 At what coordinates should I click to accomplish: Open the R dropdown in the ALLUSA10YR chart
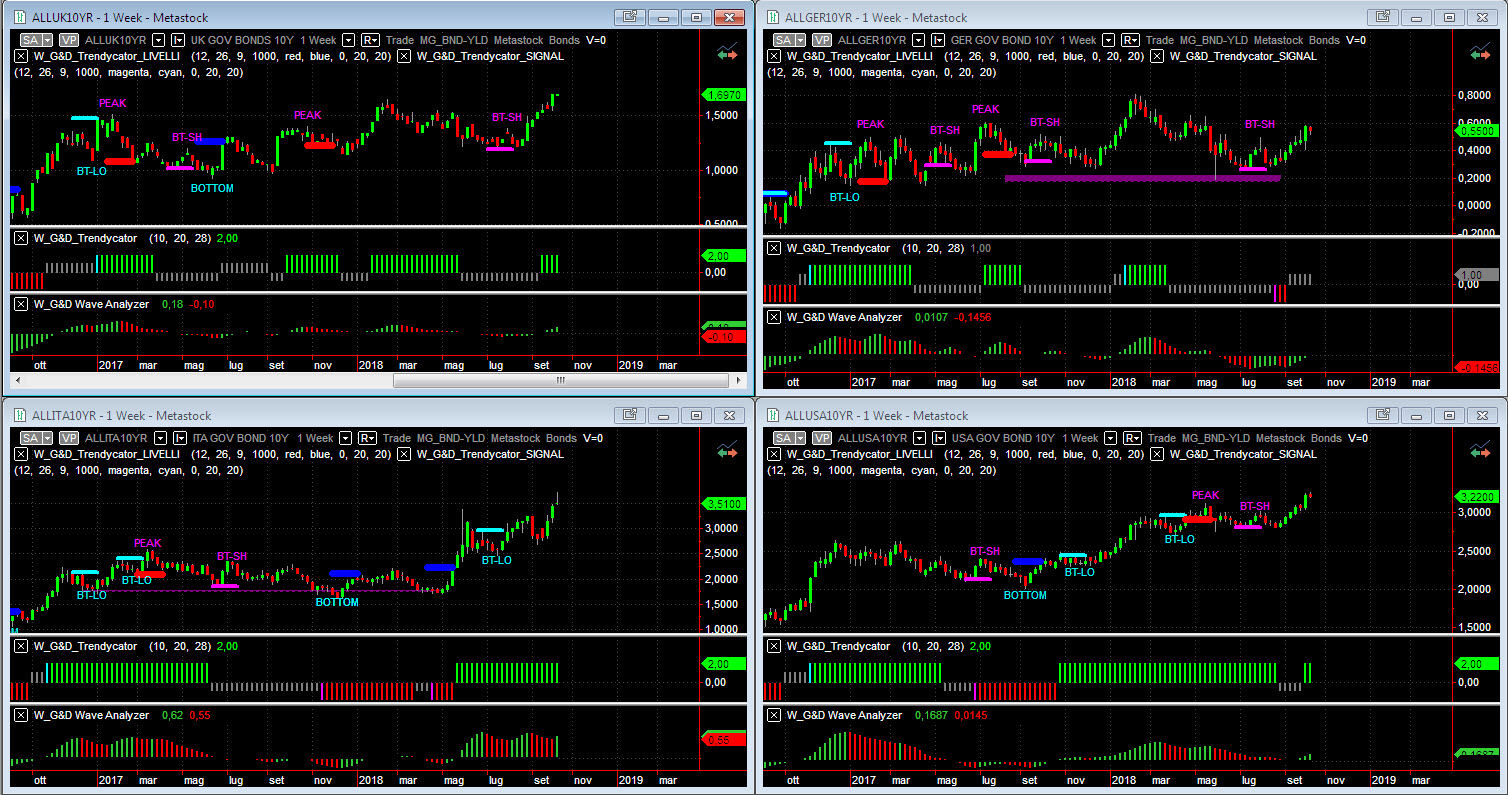point(1130,438)
